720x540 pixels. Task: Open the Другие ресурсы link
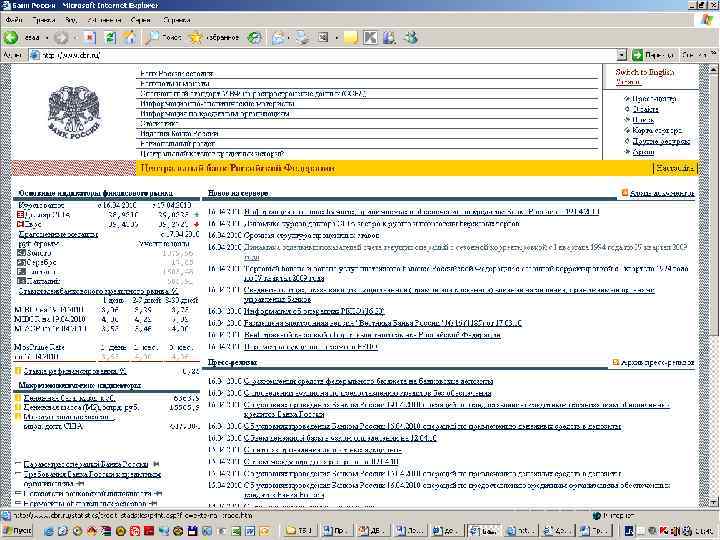[661, 141]
